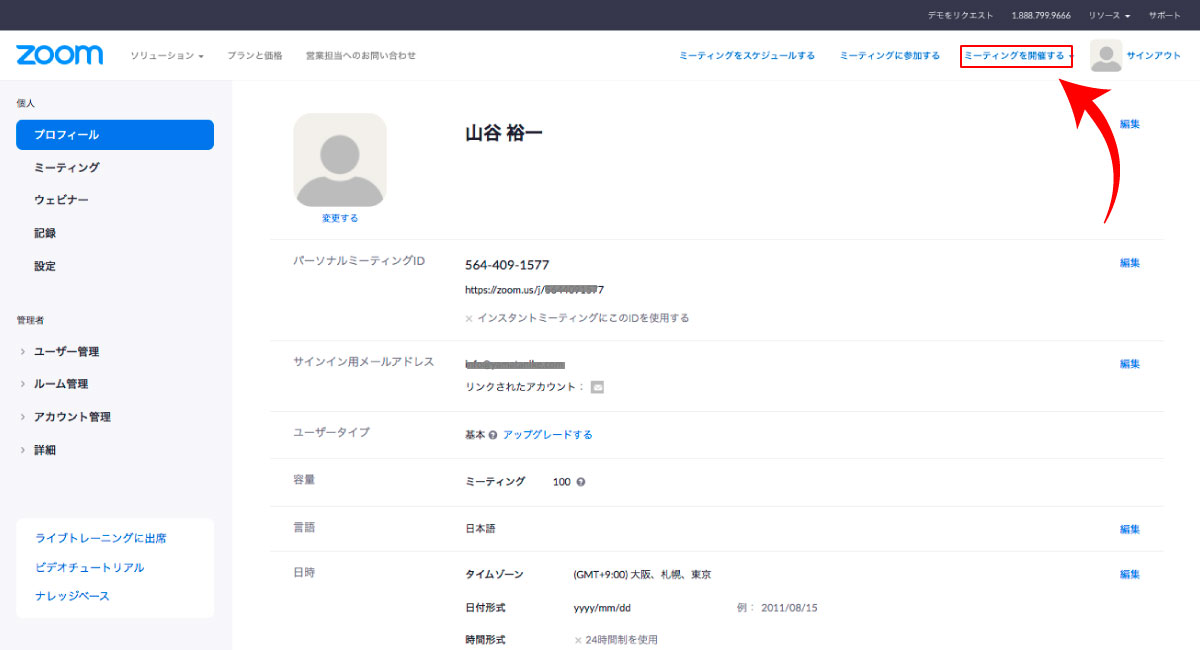Click デモをリクエスト in top bar

961,16
